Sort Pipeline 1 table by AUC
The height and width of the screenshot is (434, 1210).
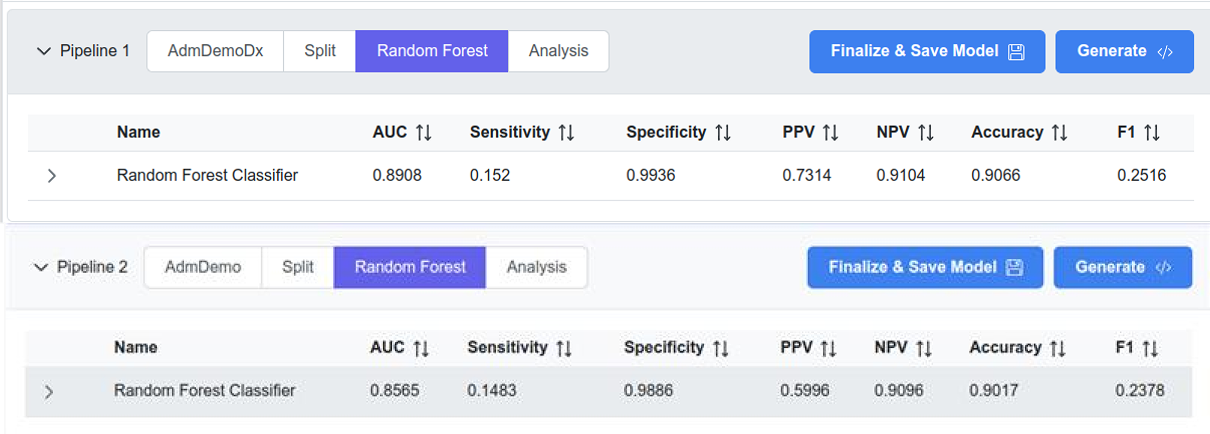[423, 132]
